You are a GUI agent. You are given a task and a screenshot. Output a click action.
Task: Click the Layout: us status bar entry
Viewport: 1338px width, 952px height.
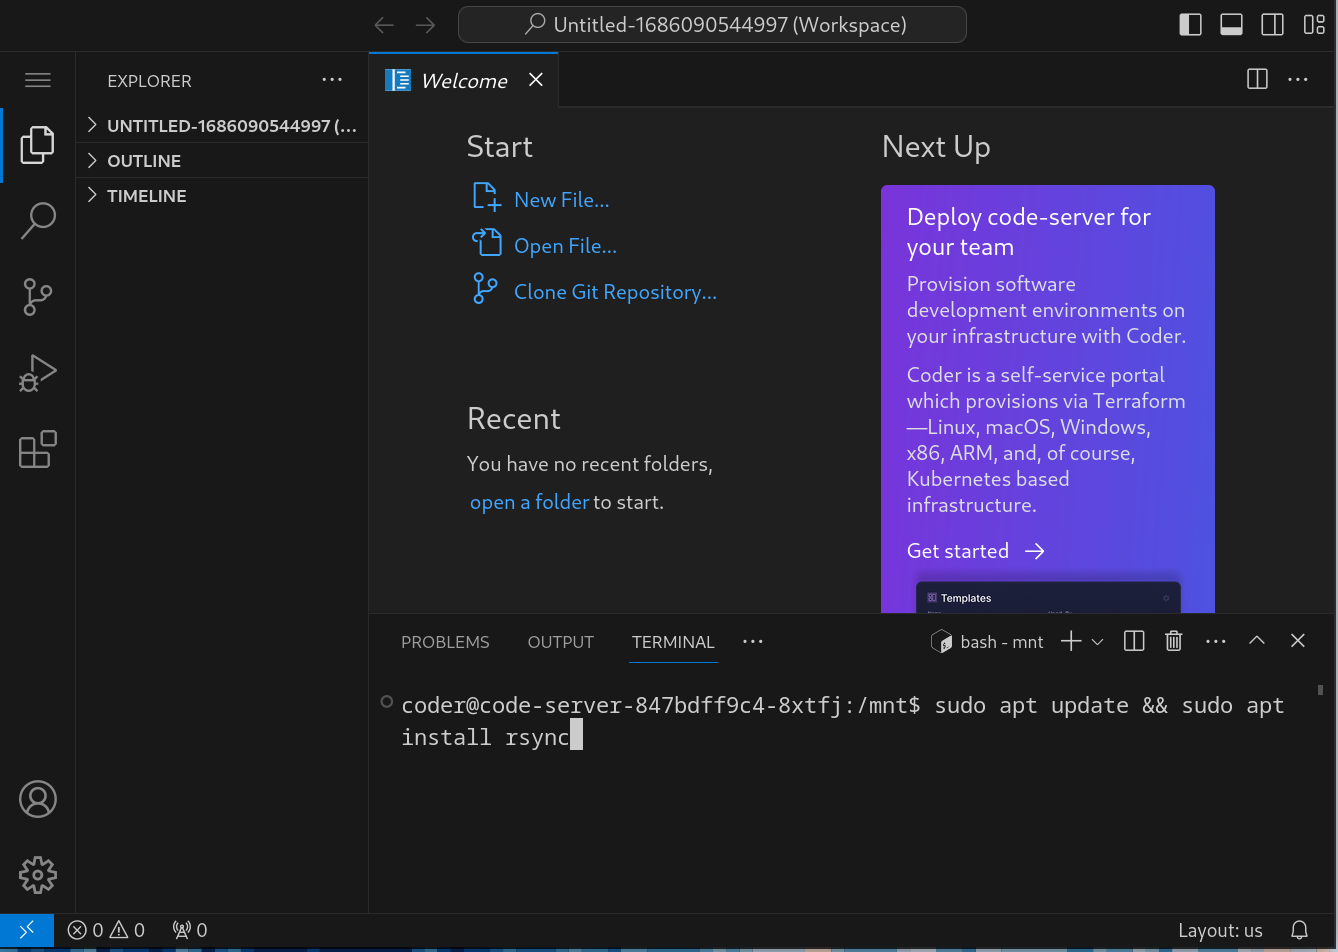(1220, 930)
